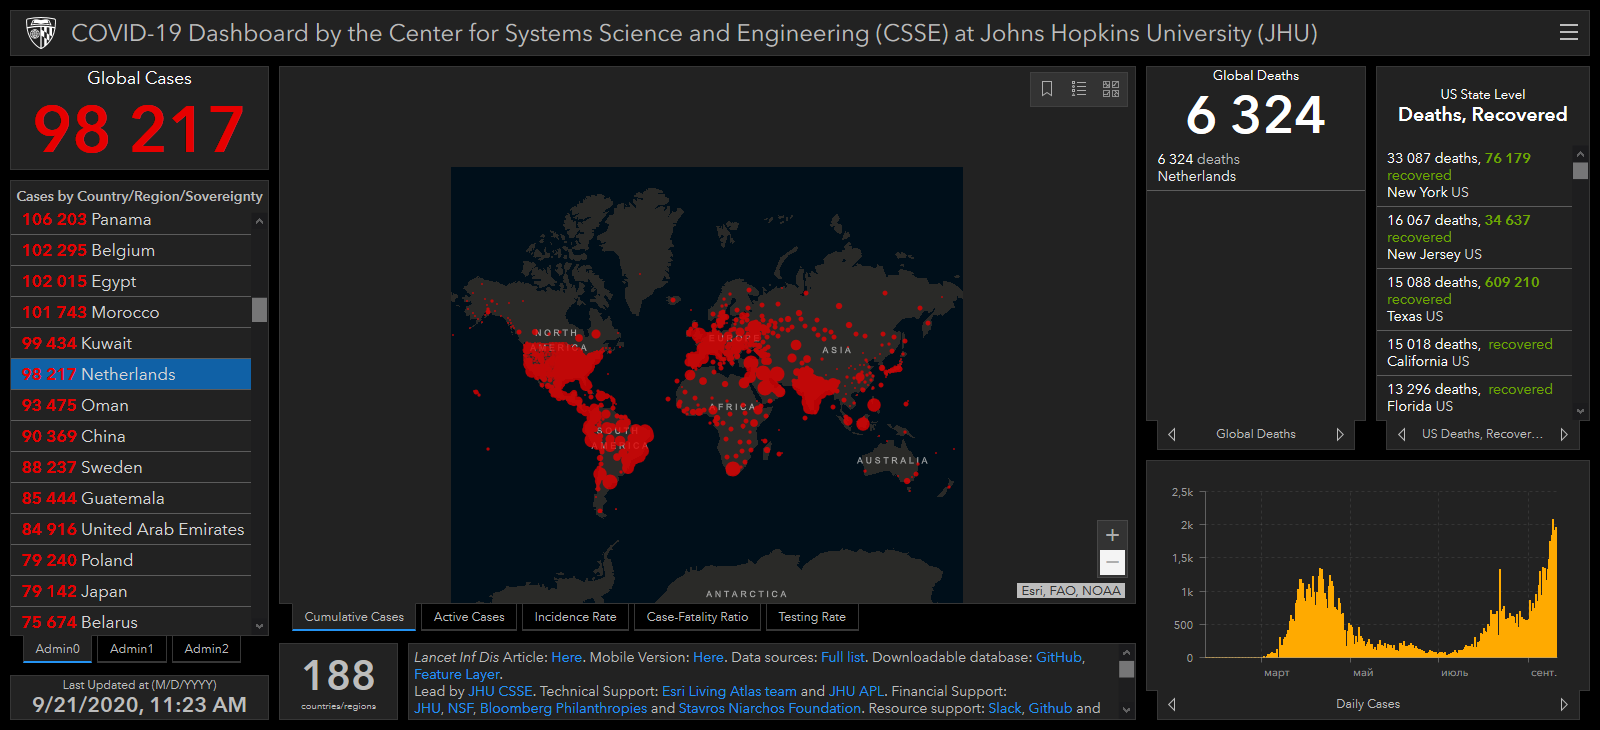Open the Stavros Niarchos Foundation link

(x=769, y=708)
